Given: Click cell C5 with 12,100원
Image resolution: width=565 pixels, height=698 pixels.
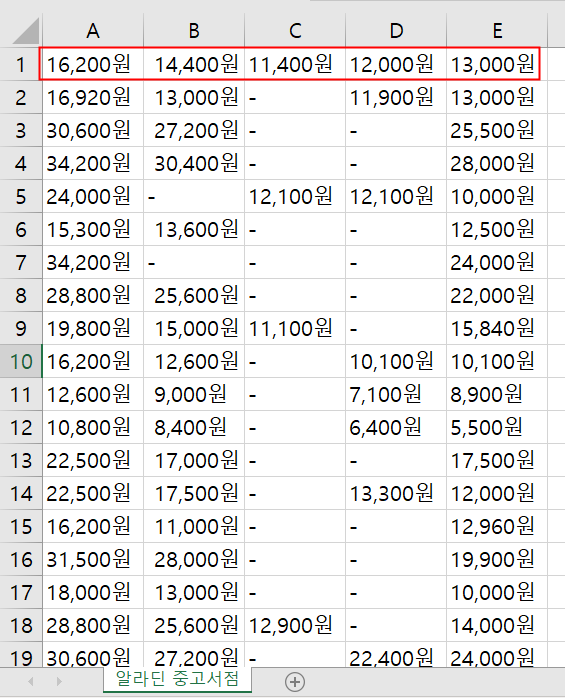Looking at the screenshot, I should point(295,196).
